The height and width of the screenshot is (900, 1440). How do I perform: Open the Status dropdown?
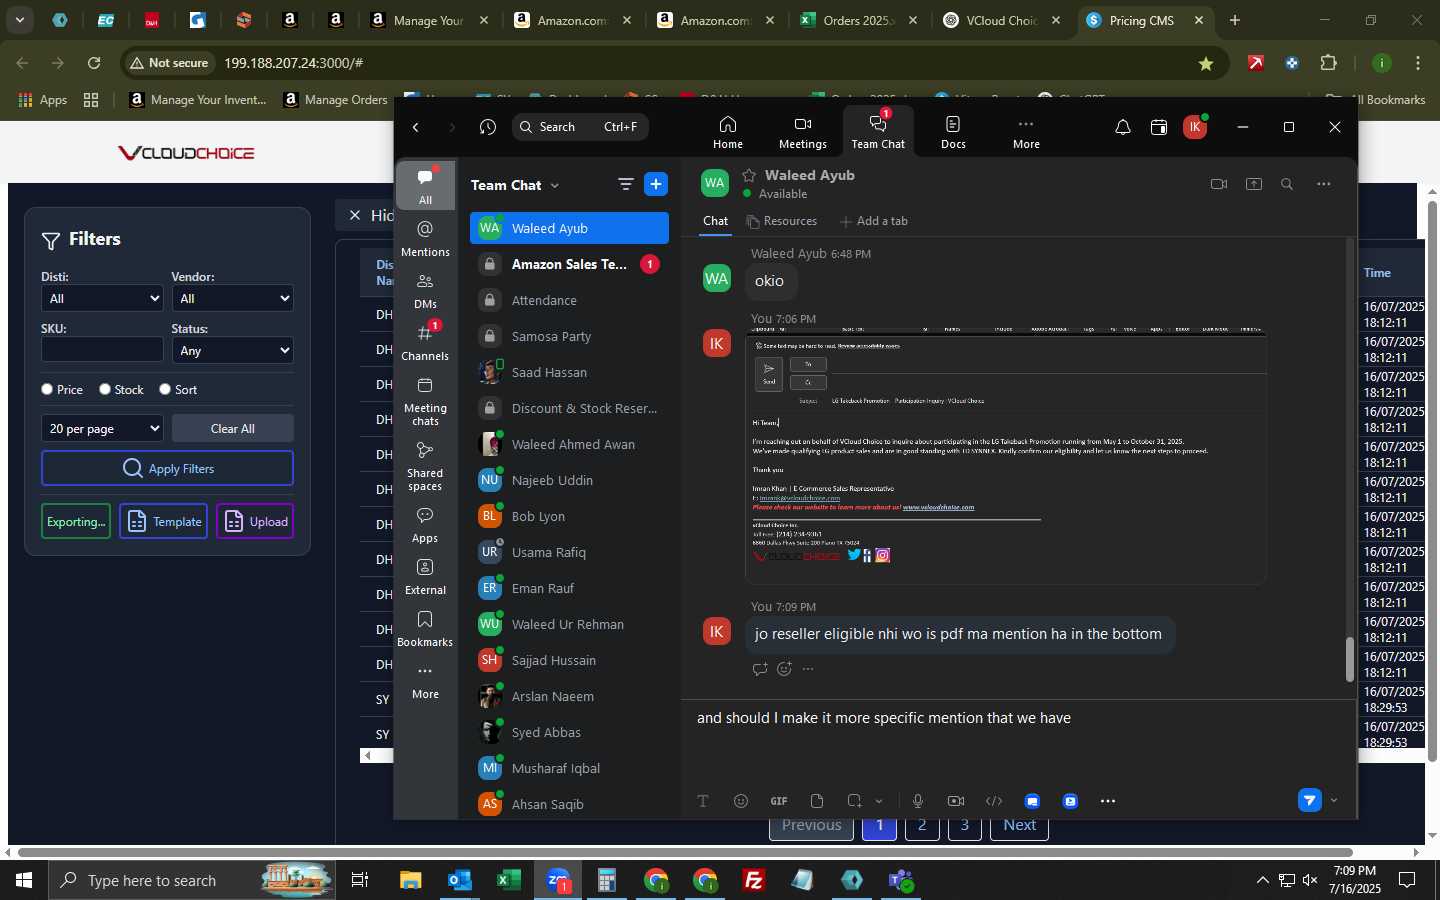[x=232, y=350]
